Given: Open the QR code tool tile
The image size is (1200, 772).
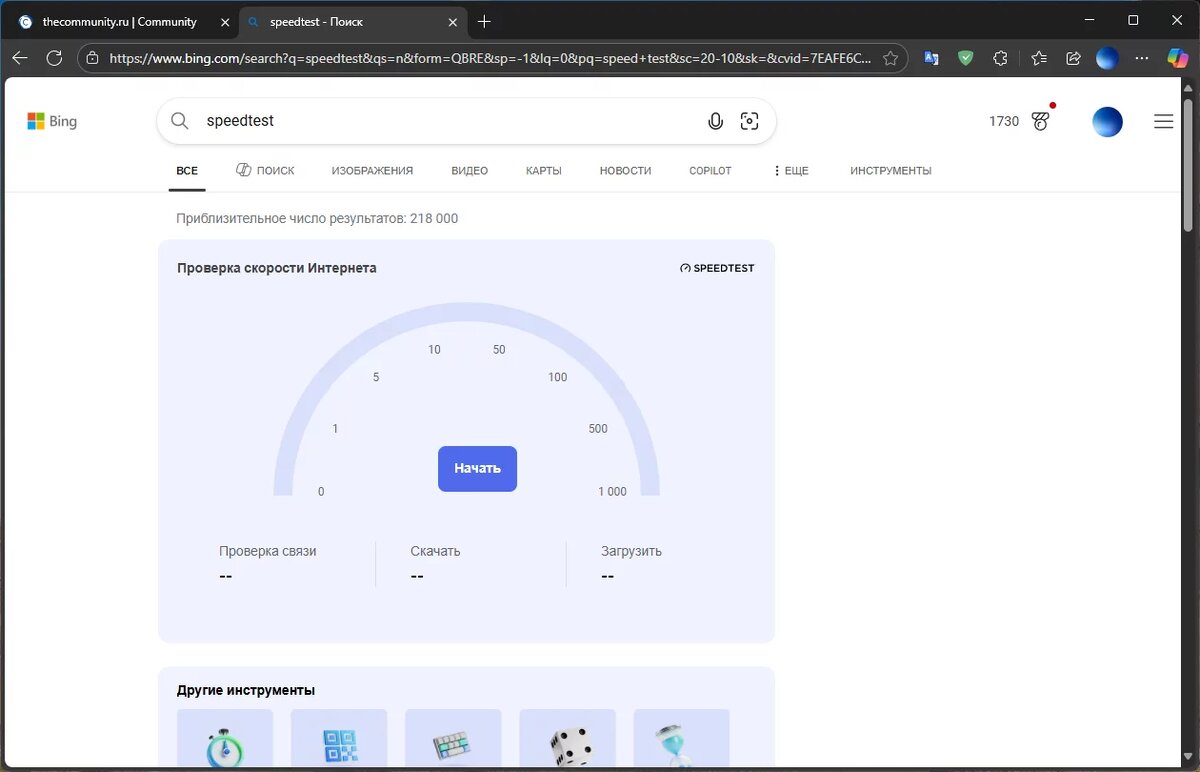Looking at the screenshot, I should point(339,739).
